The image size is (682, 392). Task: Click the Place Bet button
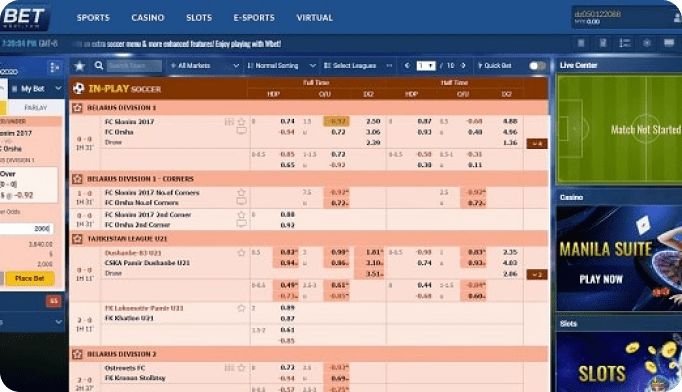(30, 278)
